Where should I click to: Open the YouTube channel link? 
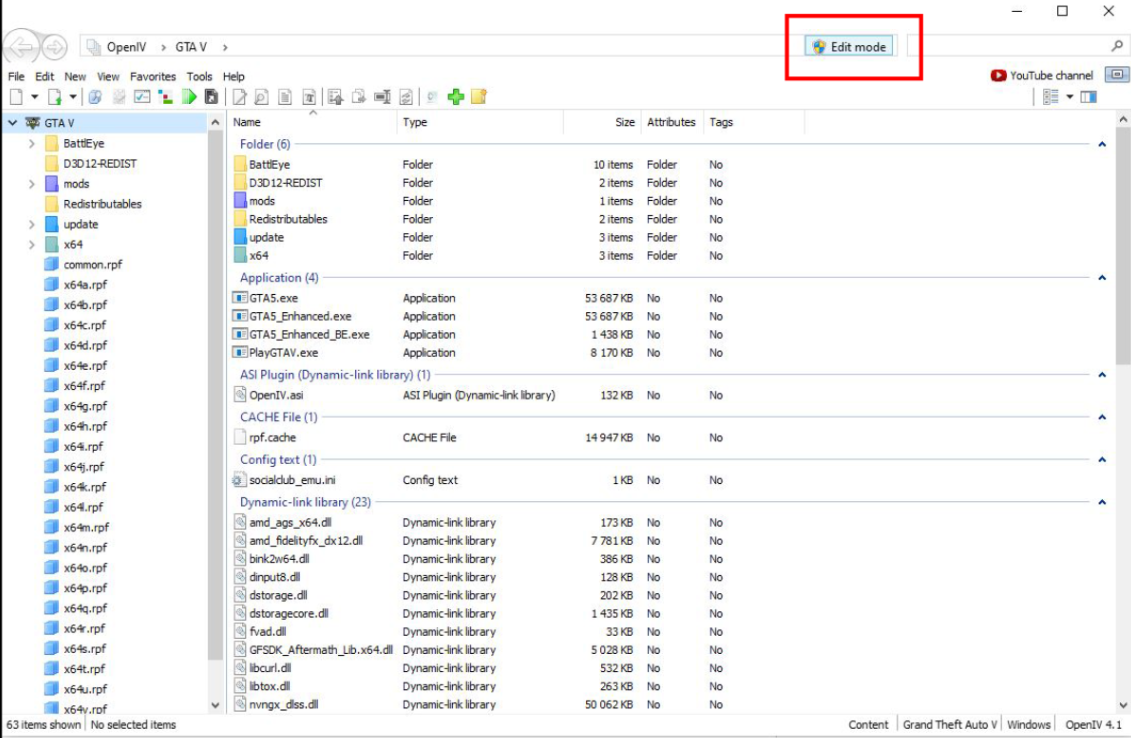[1042, 75]
